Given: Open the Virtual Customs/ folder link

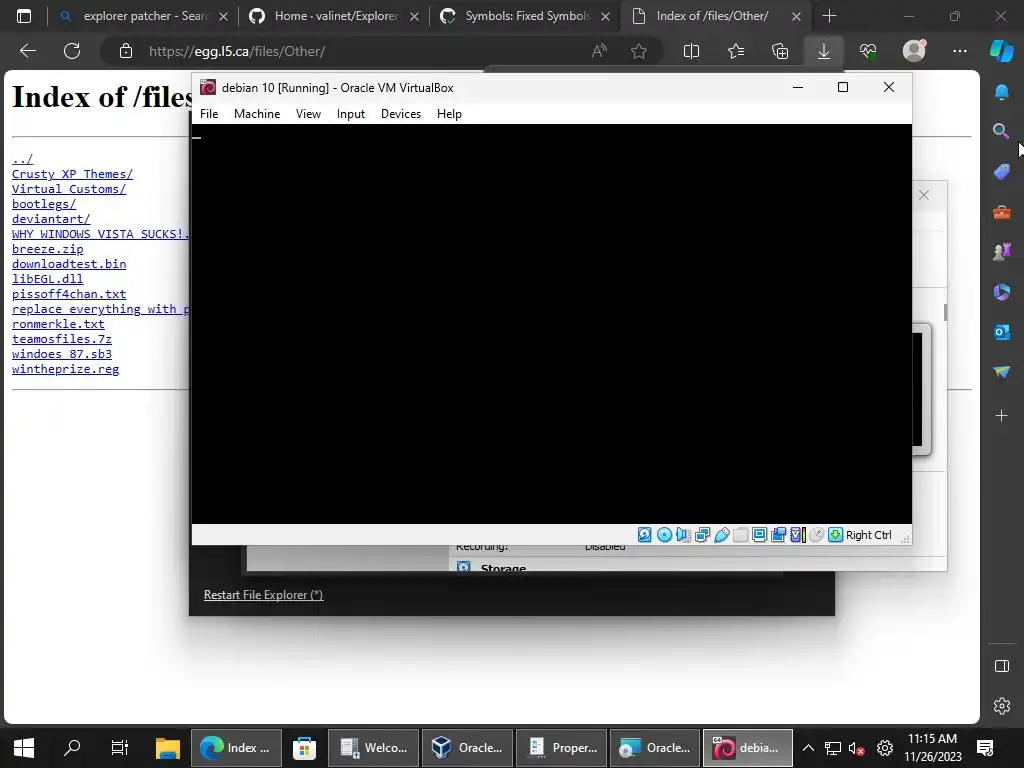Looking at the screenshot, I should point(69,189).
